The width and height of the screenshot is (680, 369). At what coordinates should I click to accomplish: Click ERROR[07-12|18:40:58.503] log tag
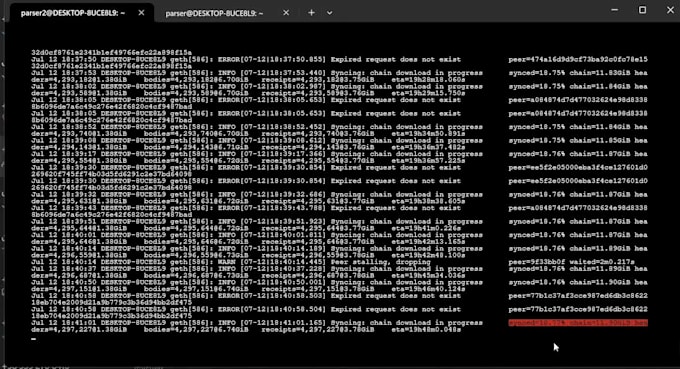point(271,296)
